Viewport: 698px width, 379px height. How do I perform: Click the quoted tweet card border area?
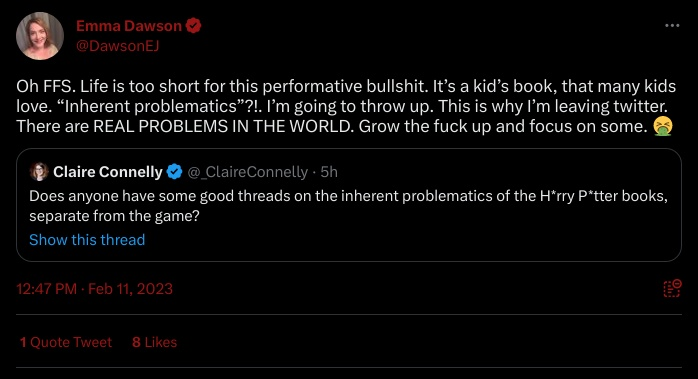pos(349,205)
